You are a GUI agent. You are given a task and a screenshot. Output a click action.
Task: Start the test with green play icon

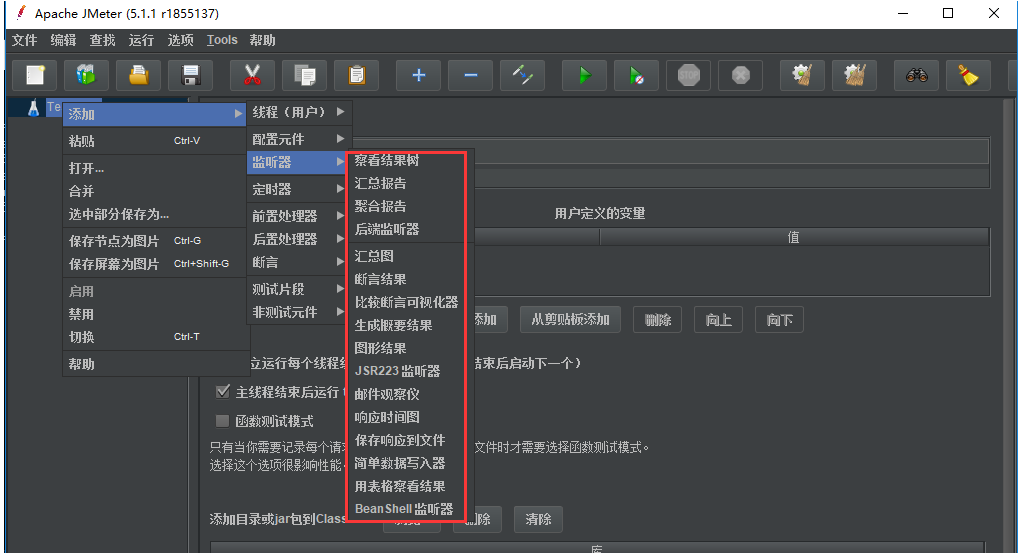tap(585, 75)
